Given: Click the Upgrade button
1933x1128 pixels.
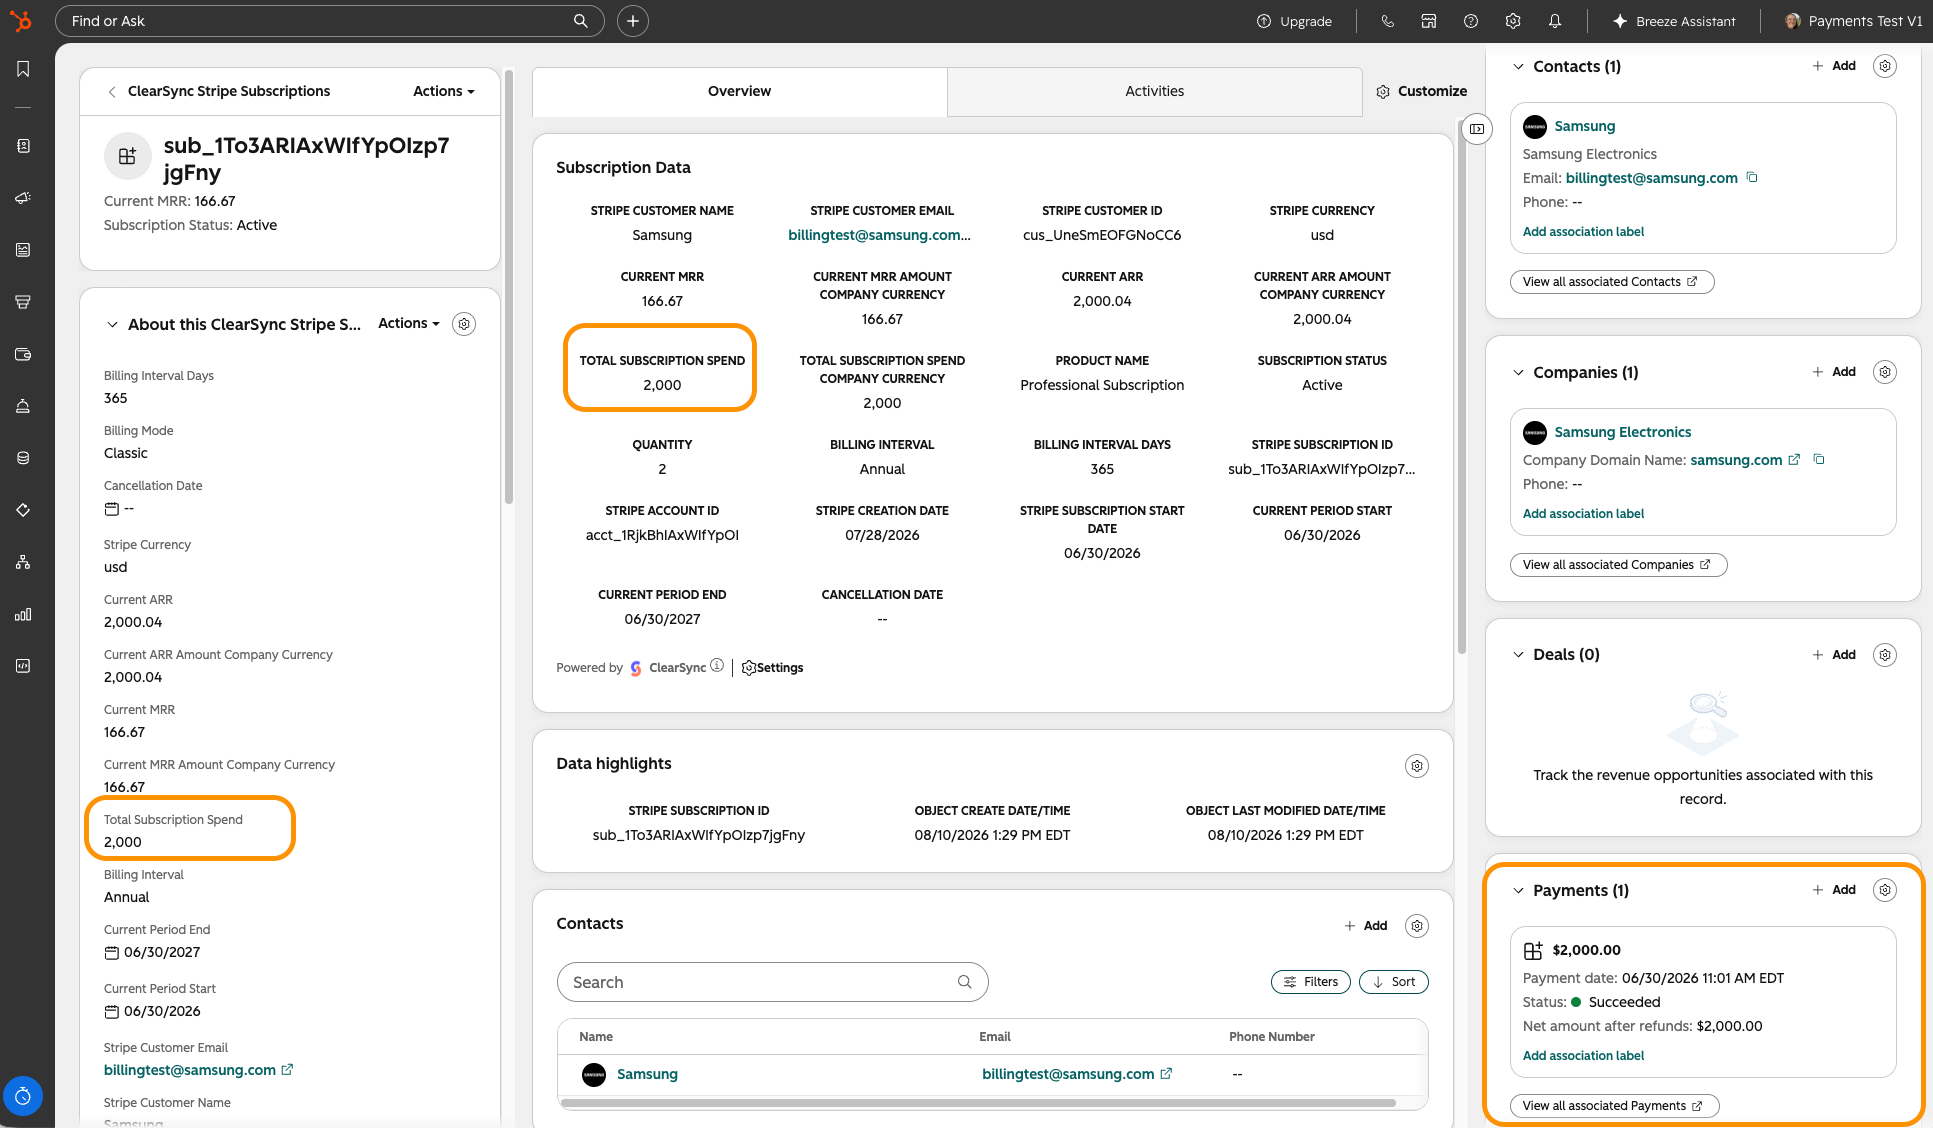Looking at the screenshot, I should [1294, 21].
